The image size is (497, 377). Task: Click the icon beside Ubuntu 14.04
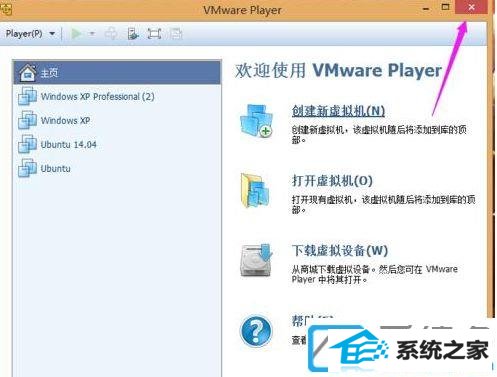click(x=27, y=144)
